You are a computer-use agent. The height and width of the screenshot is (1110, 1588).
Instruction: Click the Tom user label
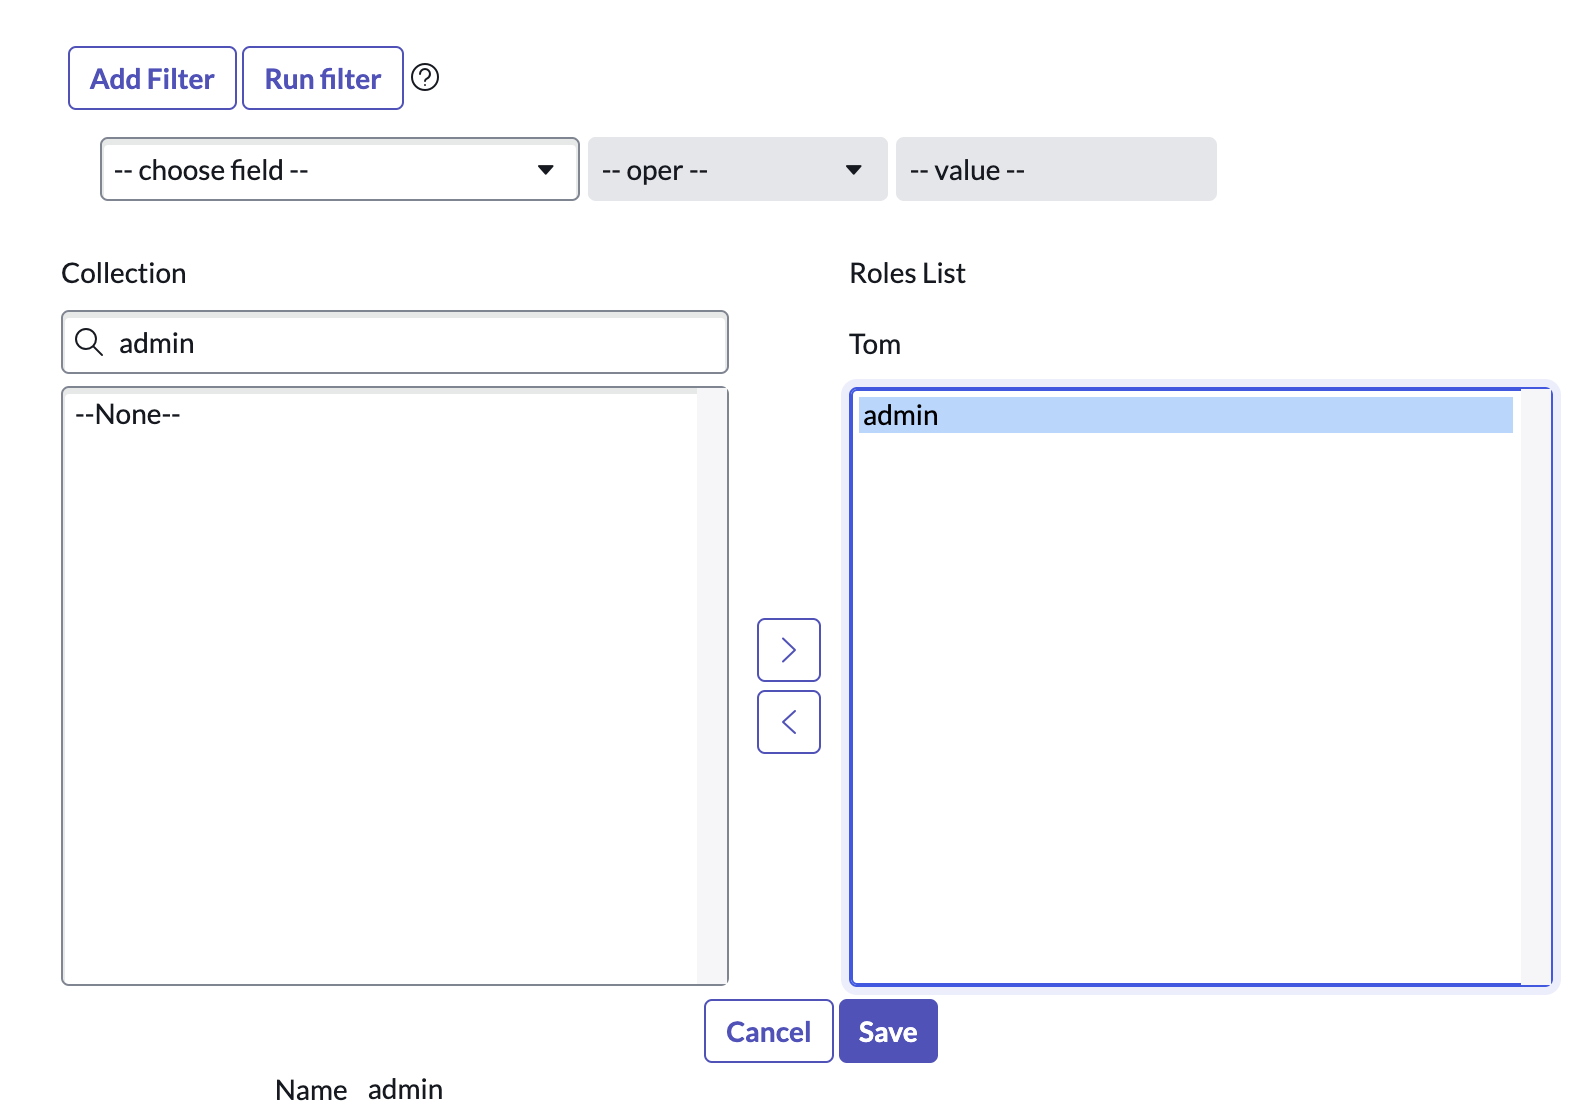(875, 344)
